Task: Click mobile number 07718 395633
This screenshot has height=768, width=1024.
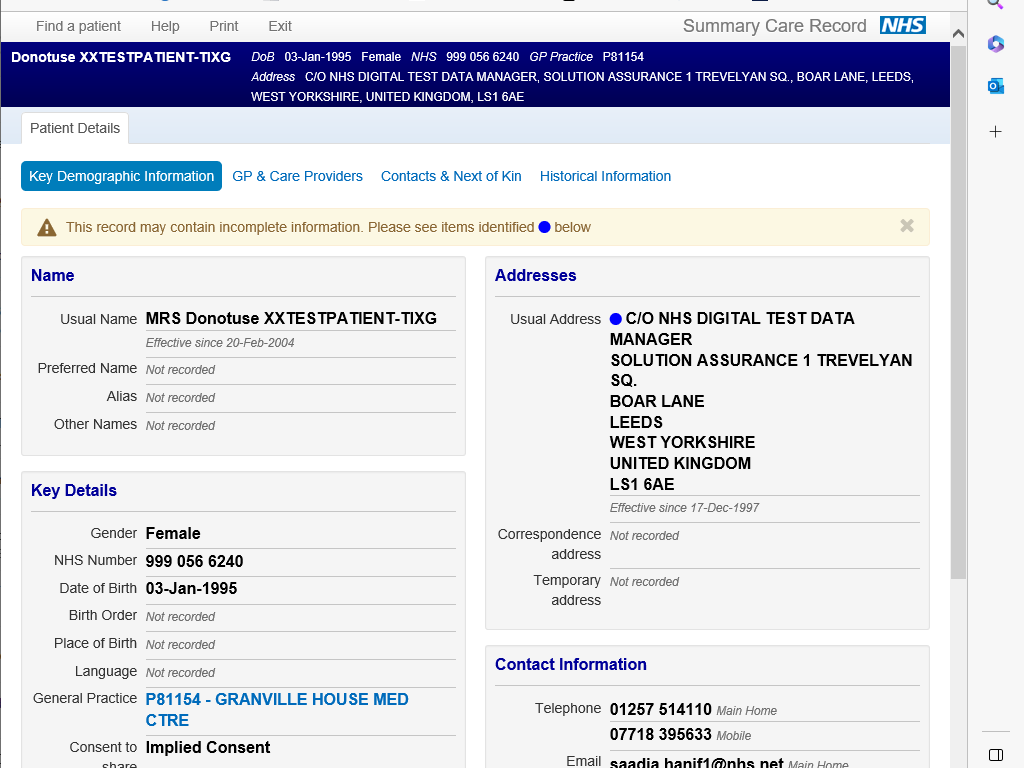Action: 661,734
